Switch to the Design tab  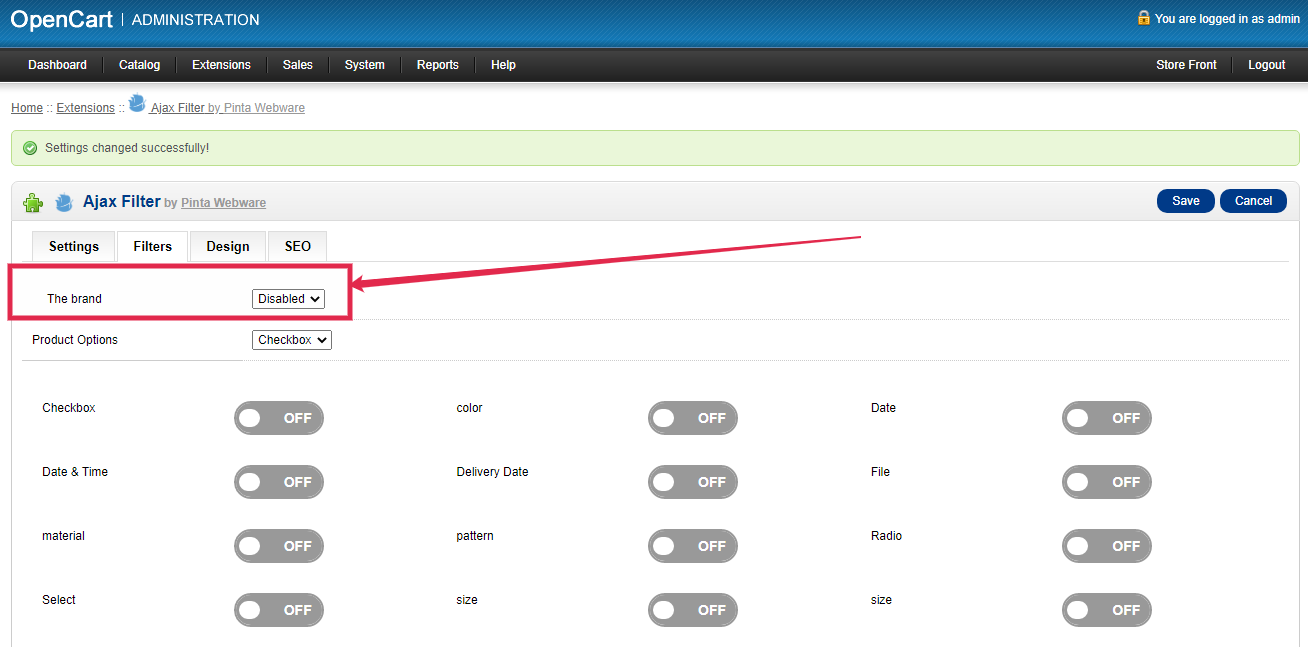(x=228, y=247)
